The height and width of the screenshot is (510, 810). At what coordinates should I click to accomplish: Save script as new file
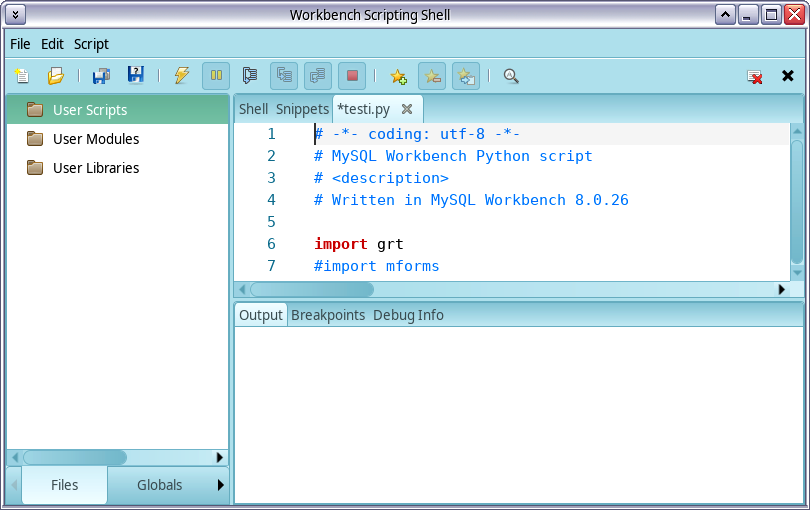[135, 76]
